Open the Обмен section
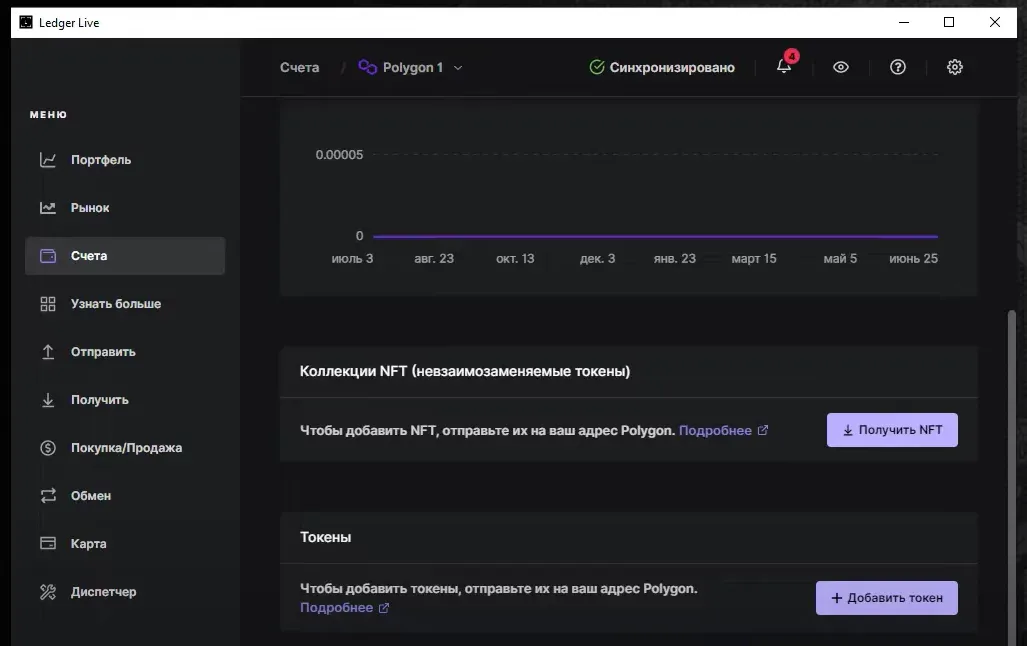 click(x=124, y=496)
